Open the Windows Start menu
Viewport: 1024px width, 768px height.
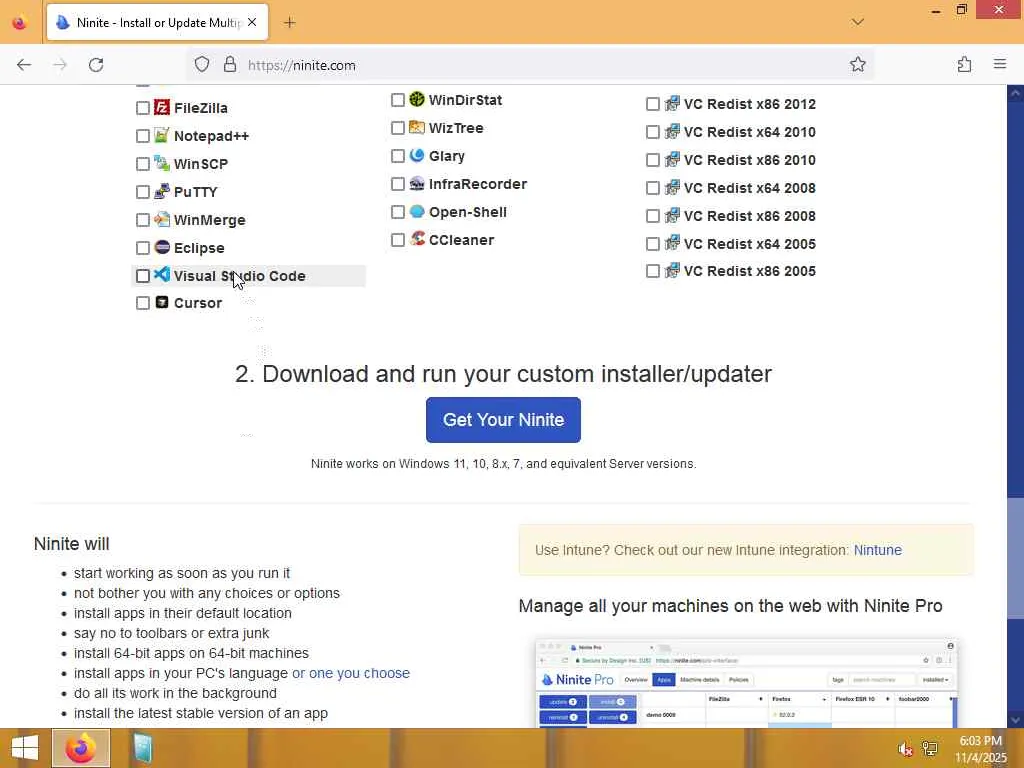25,748
